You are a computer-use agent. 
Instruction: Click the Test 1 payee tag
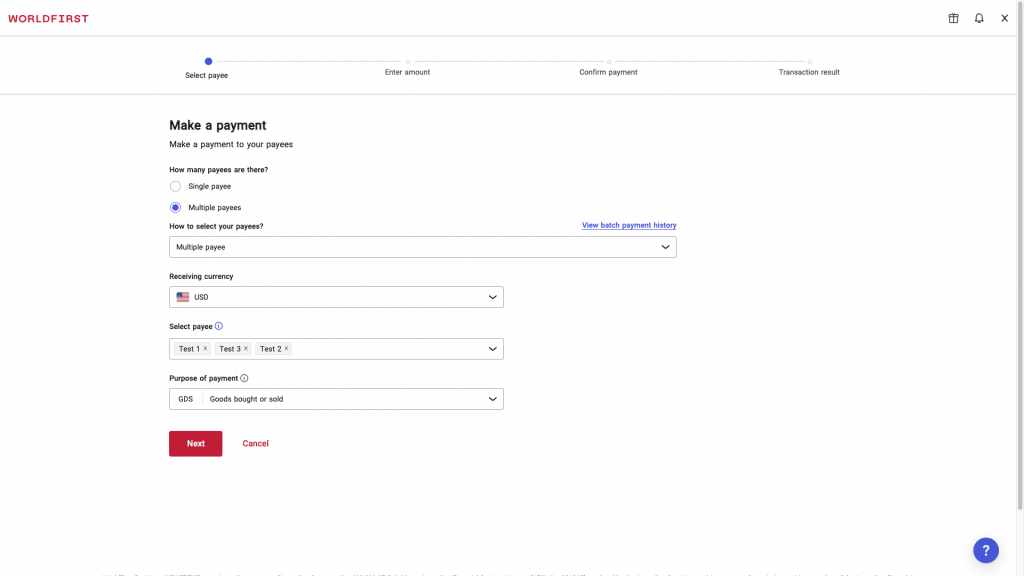[192, 349]
